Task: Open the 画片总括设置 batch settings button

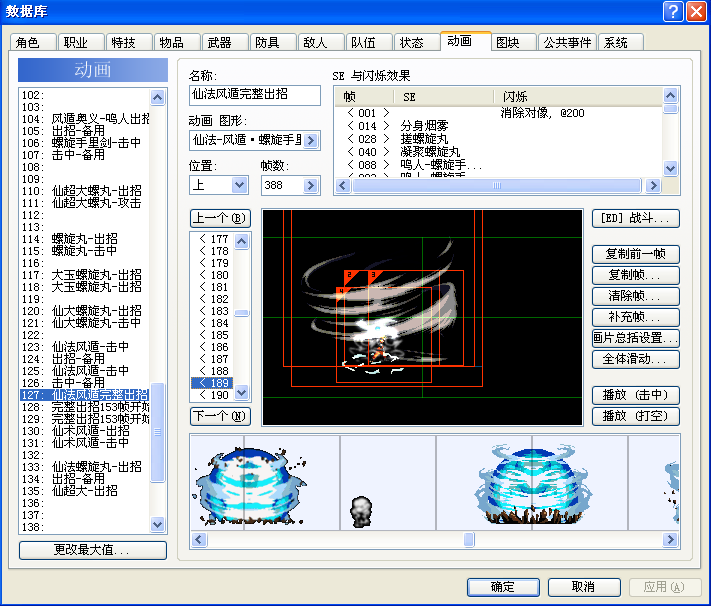Action: point(636,338)
